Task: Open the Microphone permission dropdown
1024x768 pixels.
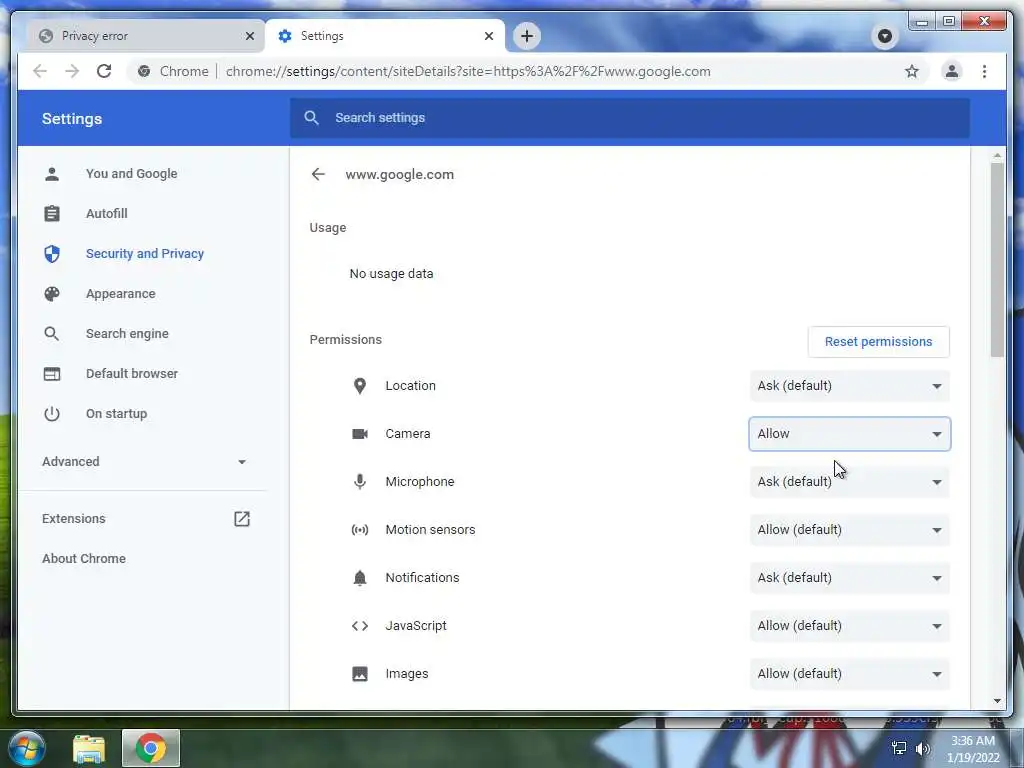Action: 850,482
